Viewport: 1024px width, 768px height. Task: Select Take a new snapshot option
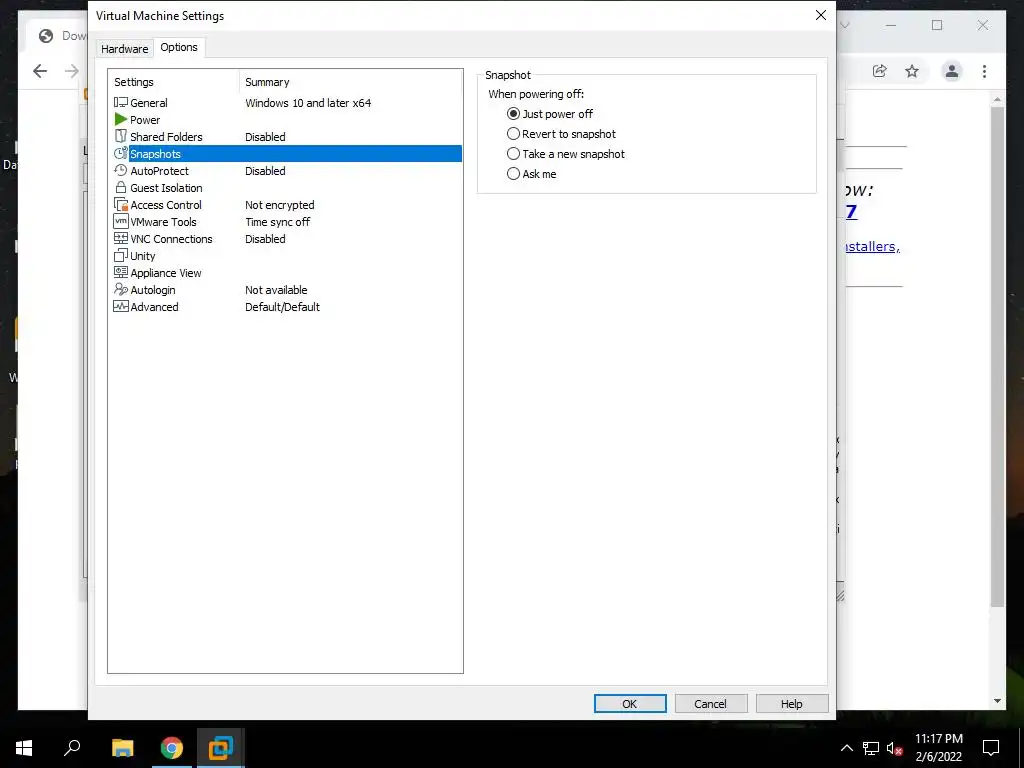click(566, 154)
